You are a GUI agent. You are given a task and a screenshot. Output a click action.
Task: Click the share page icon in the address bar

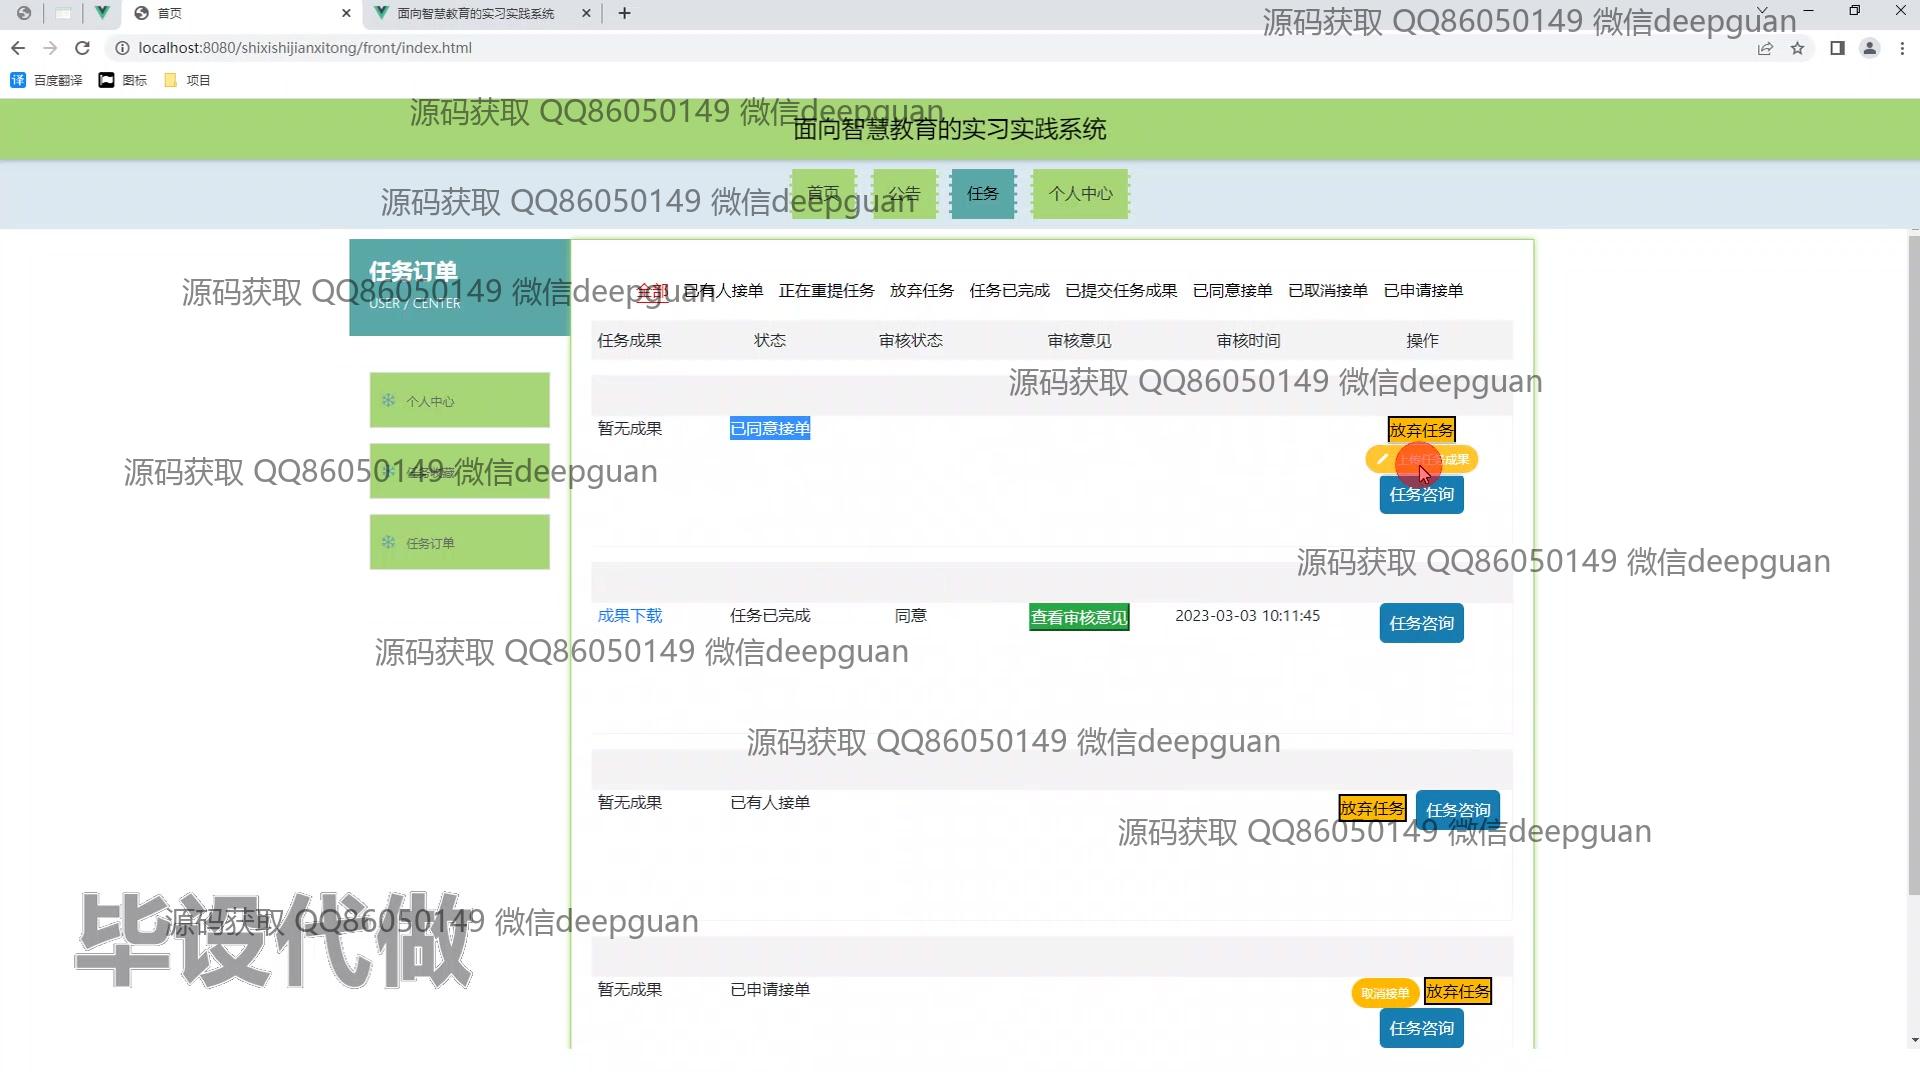click(x=1765, y=48)
